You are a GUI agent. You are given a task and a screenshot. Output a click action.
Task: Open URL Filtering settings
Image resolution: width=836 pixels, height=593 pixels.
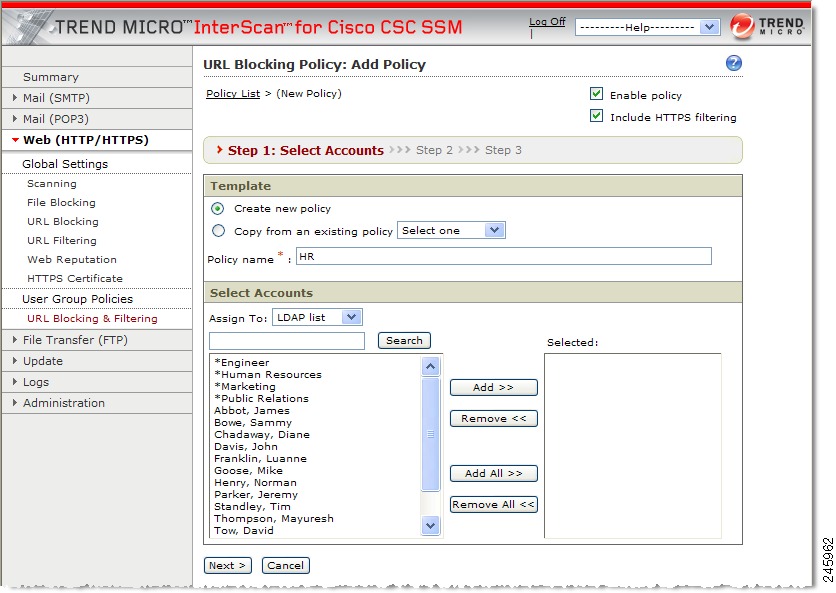[62, 241]
